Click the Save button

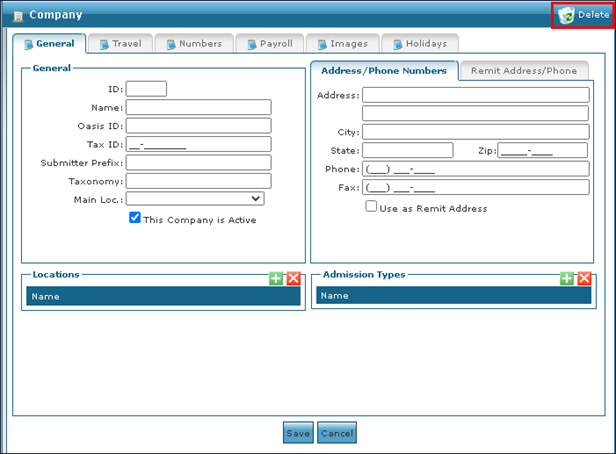(x=298, y=433)
